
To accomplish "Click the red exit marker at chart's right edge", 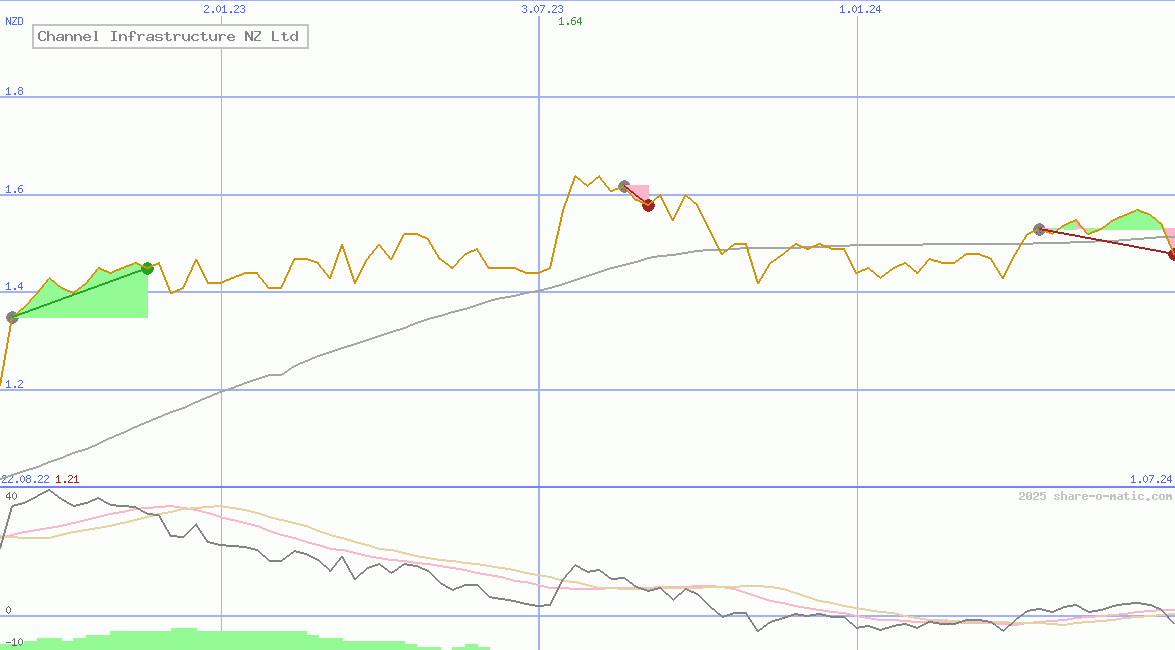I will [1171, 255].
